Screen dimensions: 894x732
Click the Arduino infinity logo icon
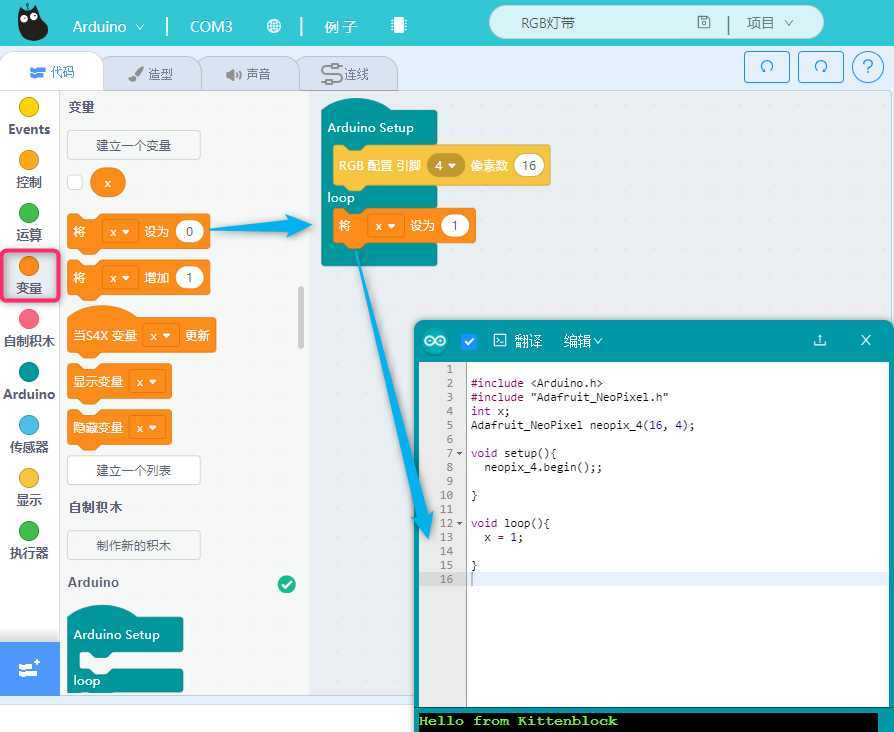pos(435,341)
